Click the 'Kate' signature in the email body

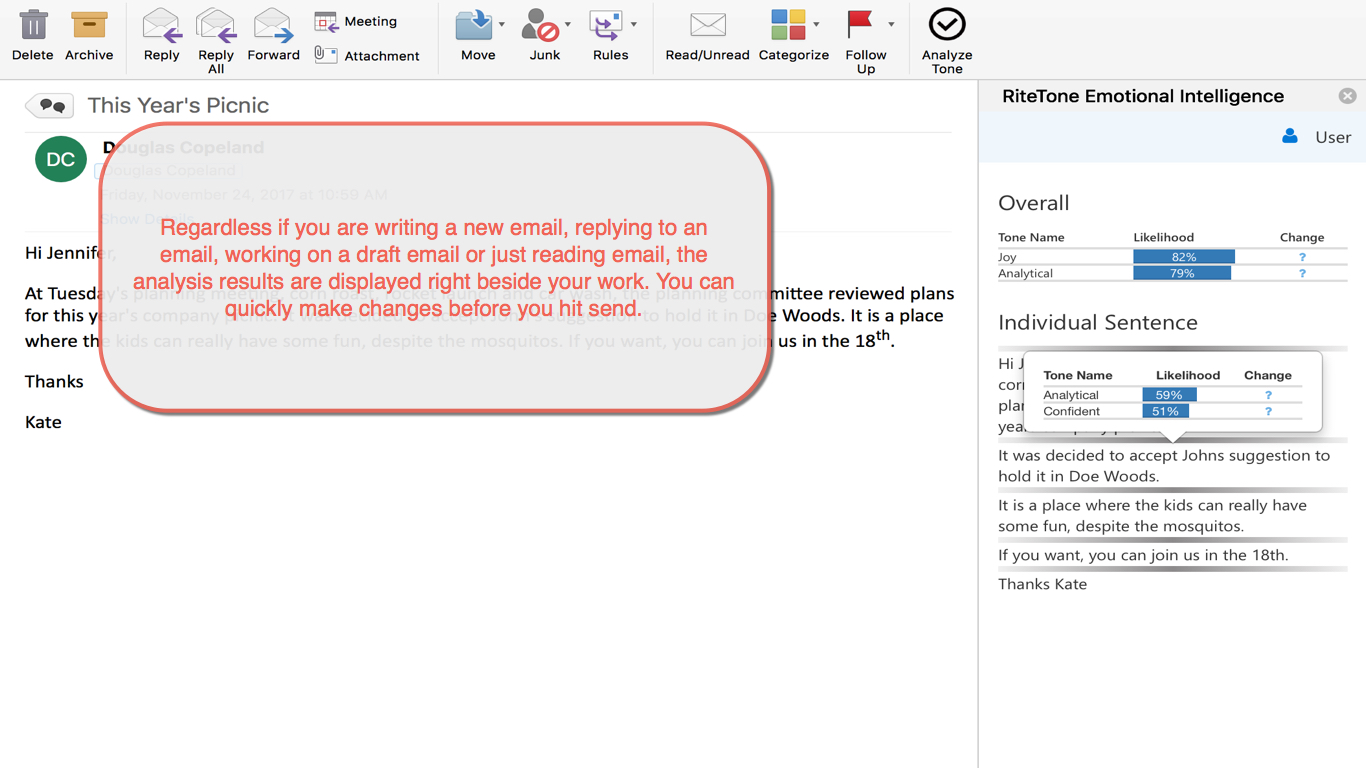tap(43, 422)
